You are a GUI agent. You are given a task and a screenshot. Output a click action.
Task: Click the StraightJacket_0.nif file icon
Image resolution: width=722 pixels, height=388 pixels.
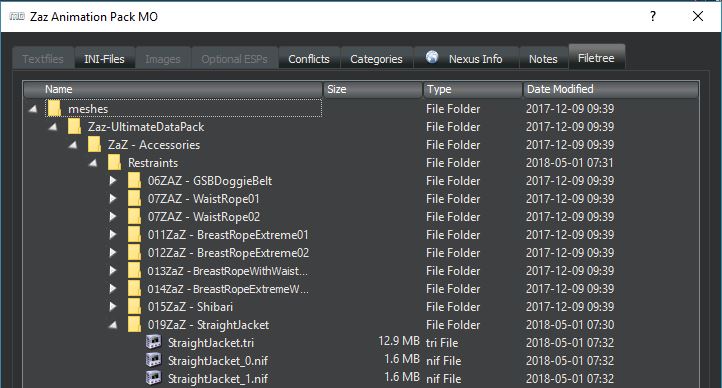pos(154,360)
